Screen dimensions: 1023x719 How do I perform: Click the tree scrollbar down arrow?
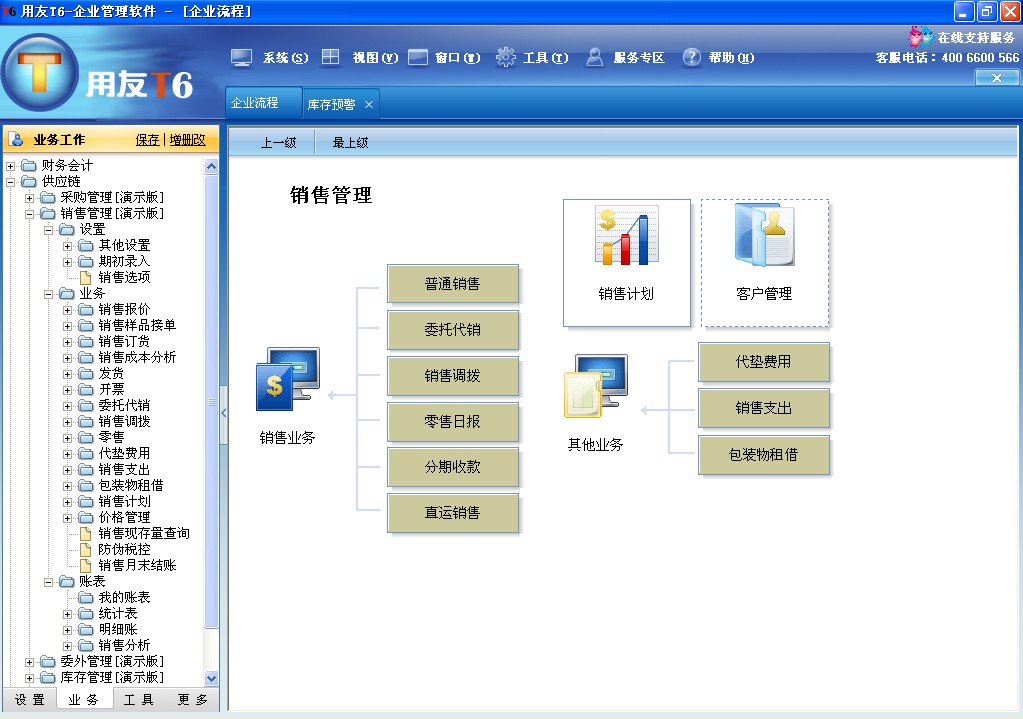coord(211,678)
